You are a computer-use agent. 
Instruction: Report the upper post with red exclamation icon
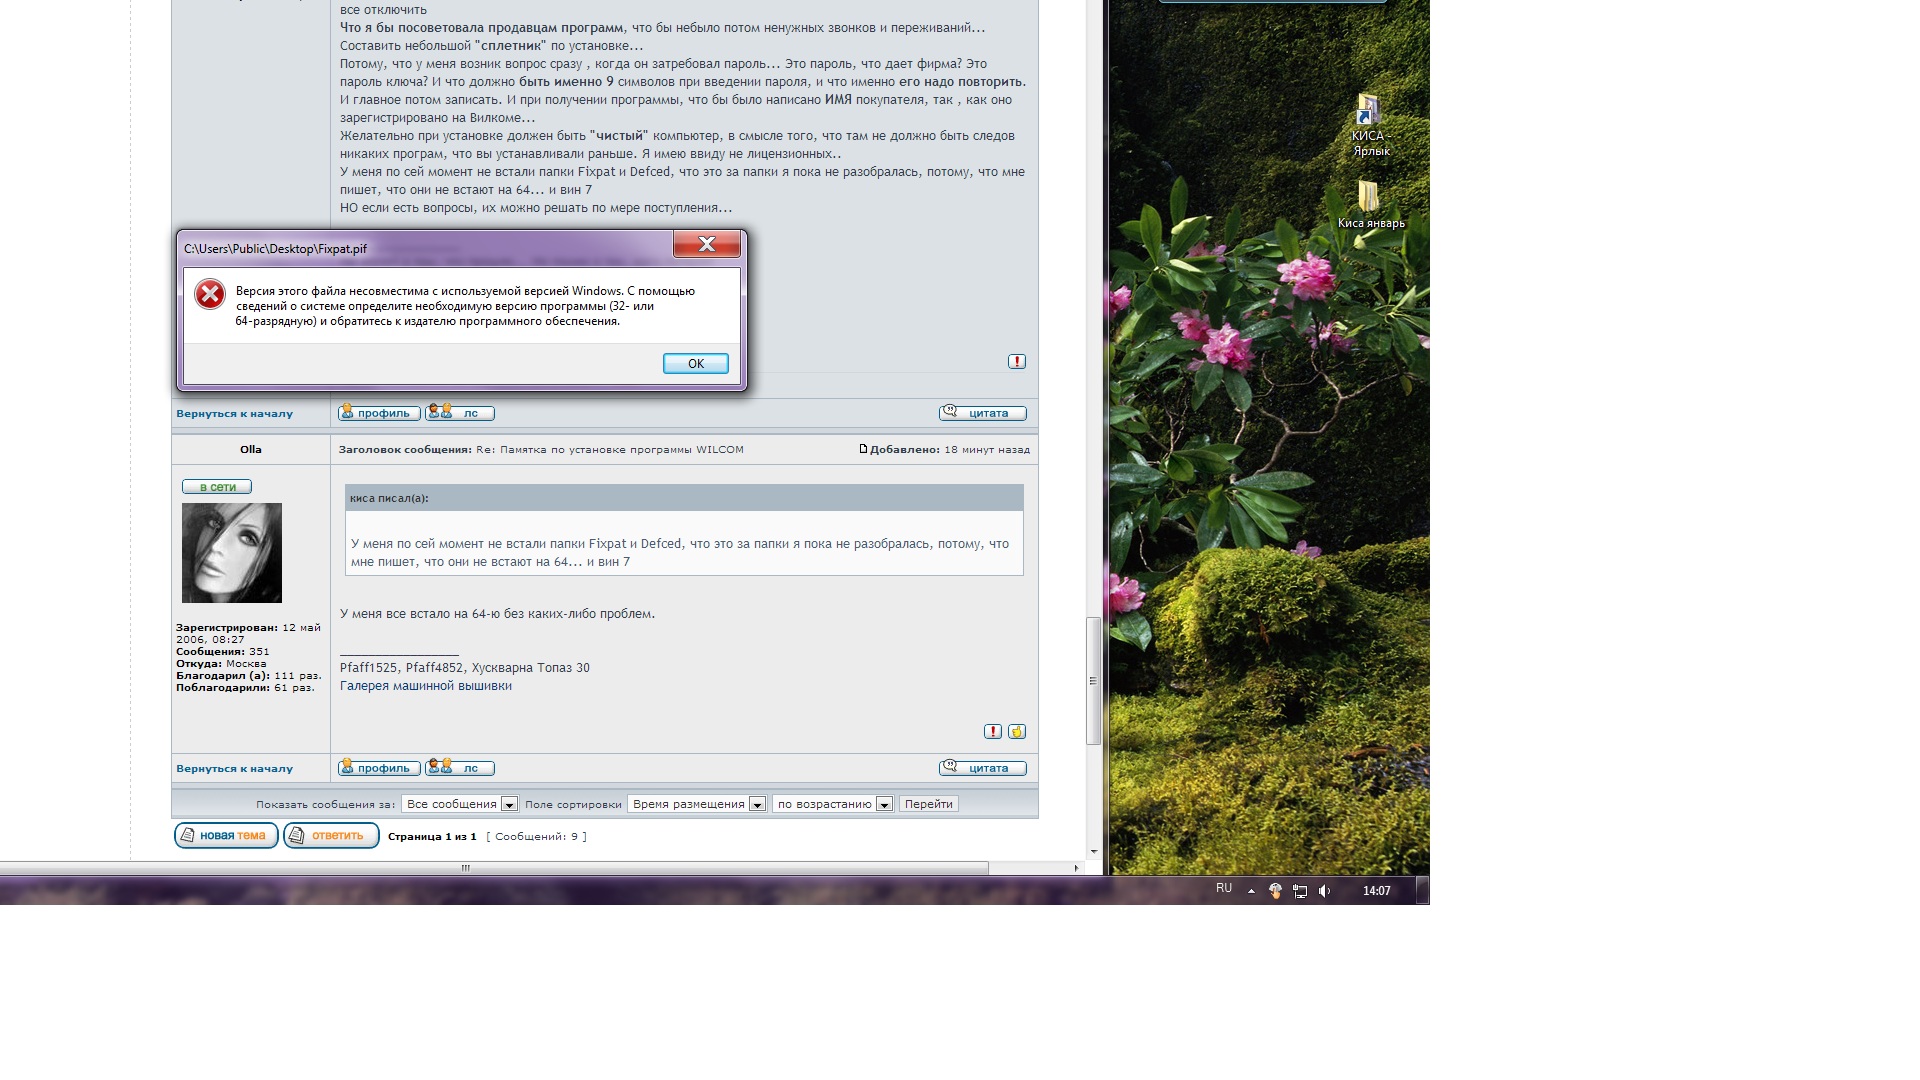[x=1017, y=362]
